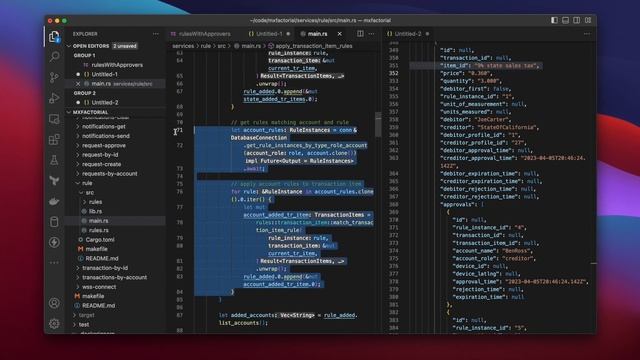The image size is (640, 360).
Task: Open the Accounts menu icon
Action: click(54, 303)
